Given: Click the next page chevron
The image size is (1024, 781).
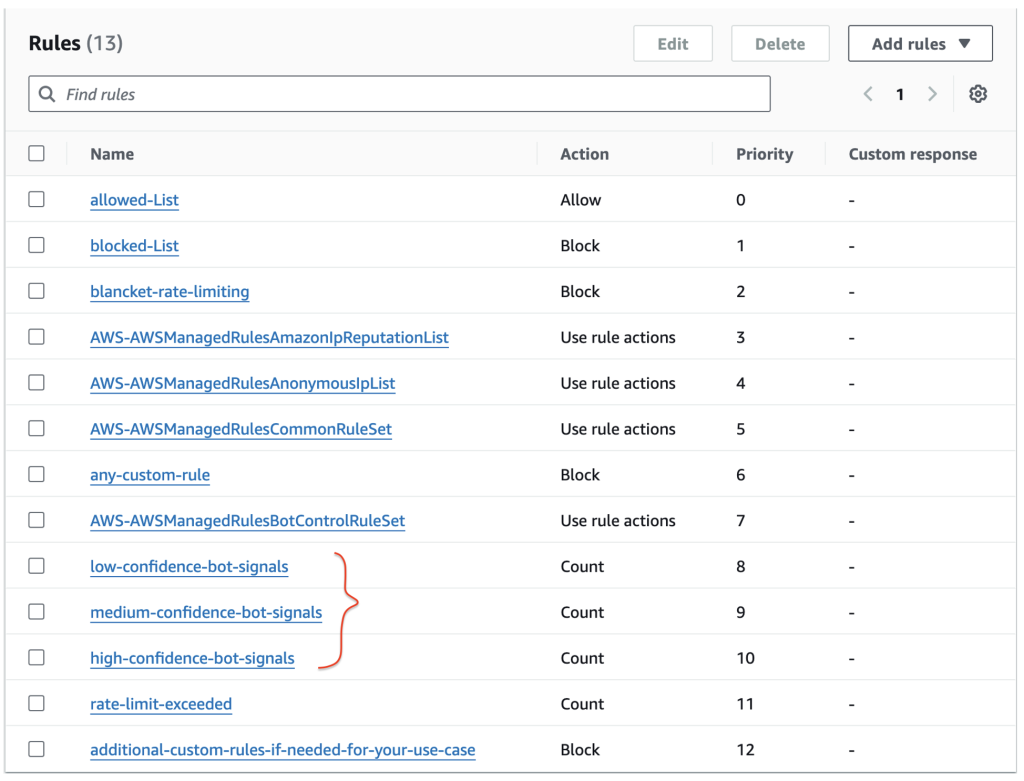Looking at the screenshot, I should [932, 93].
